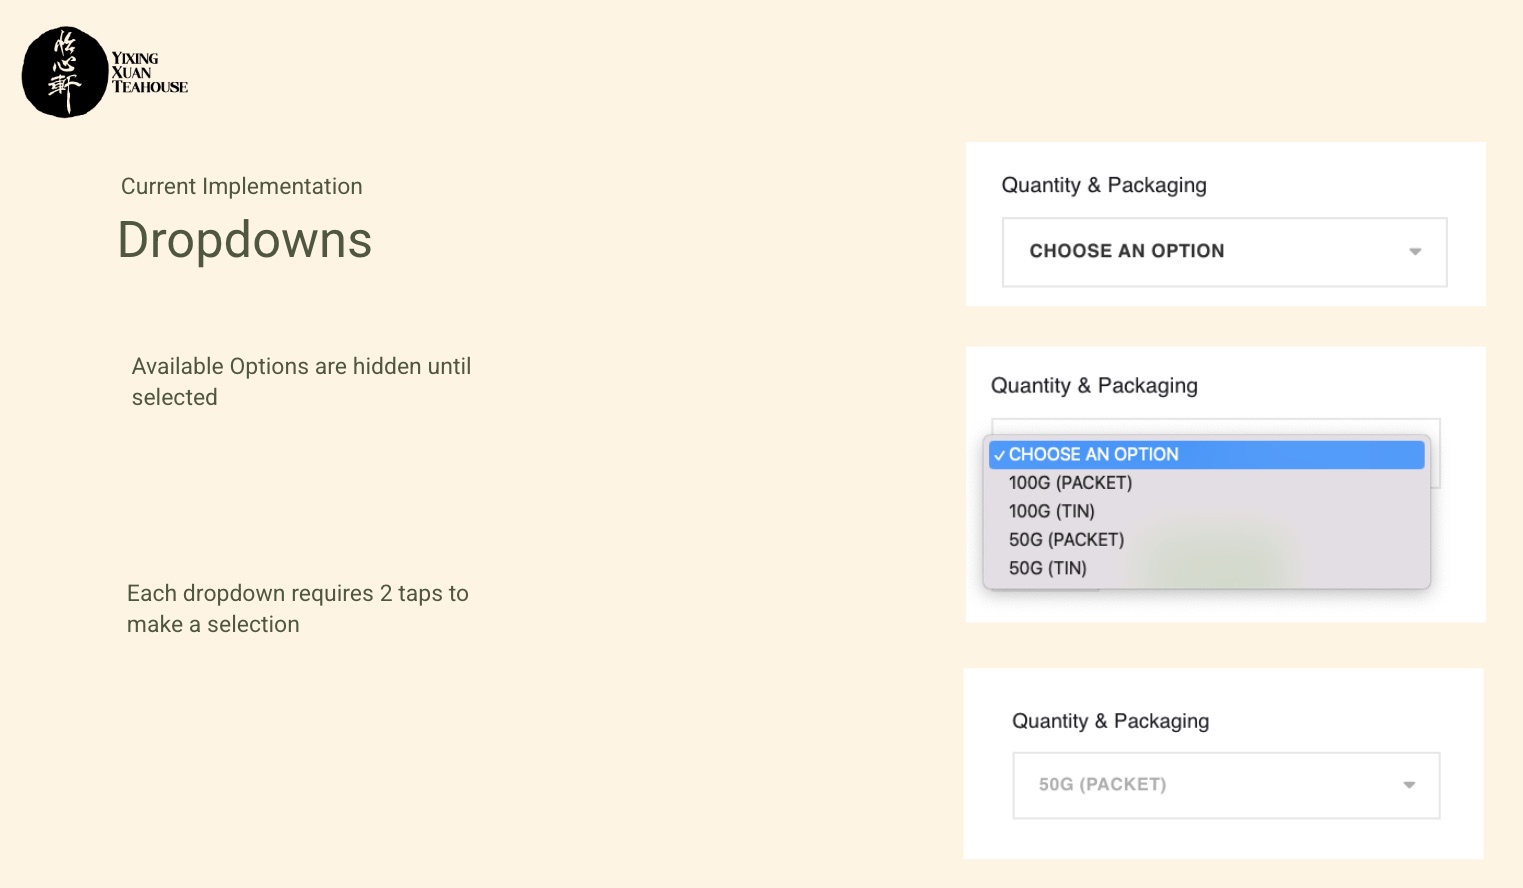Click 'Quantity & Packaging' label above 'CHOOSE AN OPTION' box
The height and width of the screenshot is (888, 1523).
[x=1104, y=185]
